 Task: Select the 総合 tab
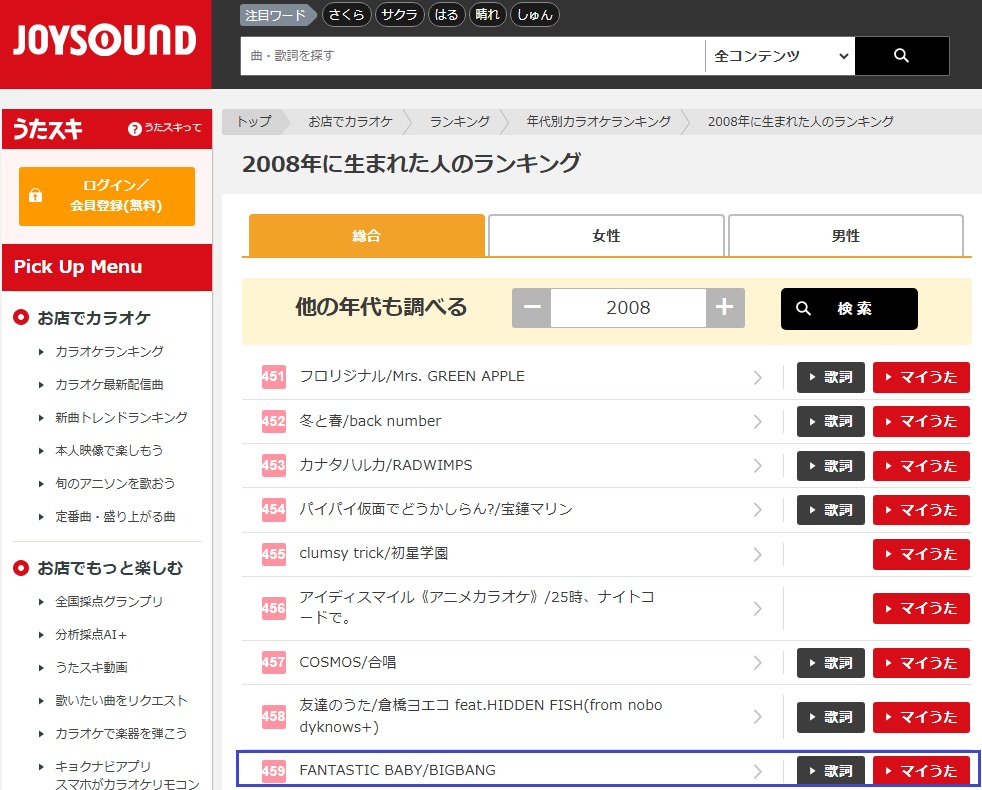(x=366, y=236)
